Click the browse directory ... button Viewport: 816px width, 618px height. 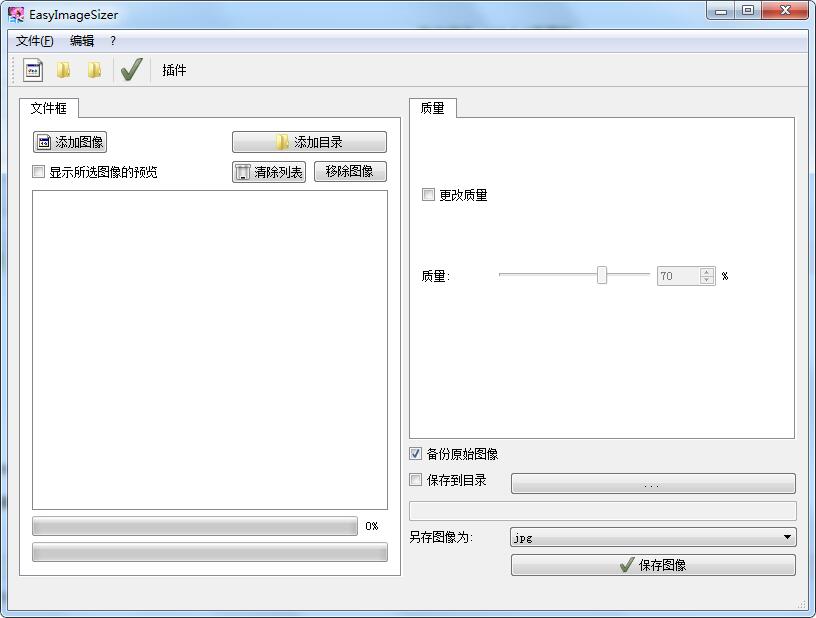[x=653, y=483]
